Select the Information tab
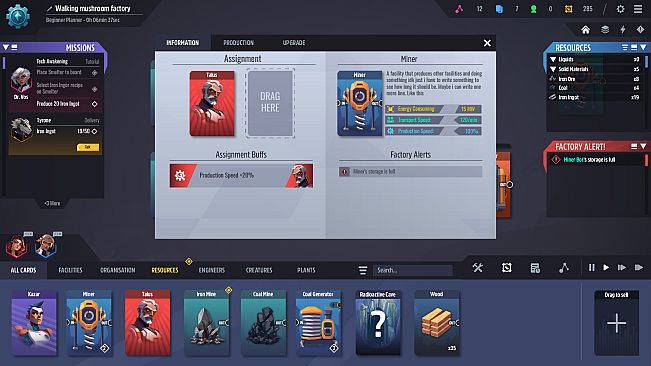This screenshot has width=651, height=366. tap(183, 43)
